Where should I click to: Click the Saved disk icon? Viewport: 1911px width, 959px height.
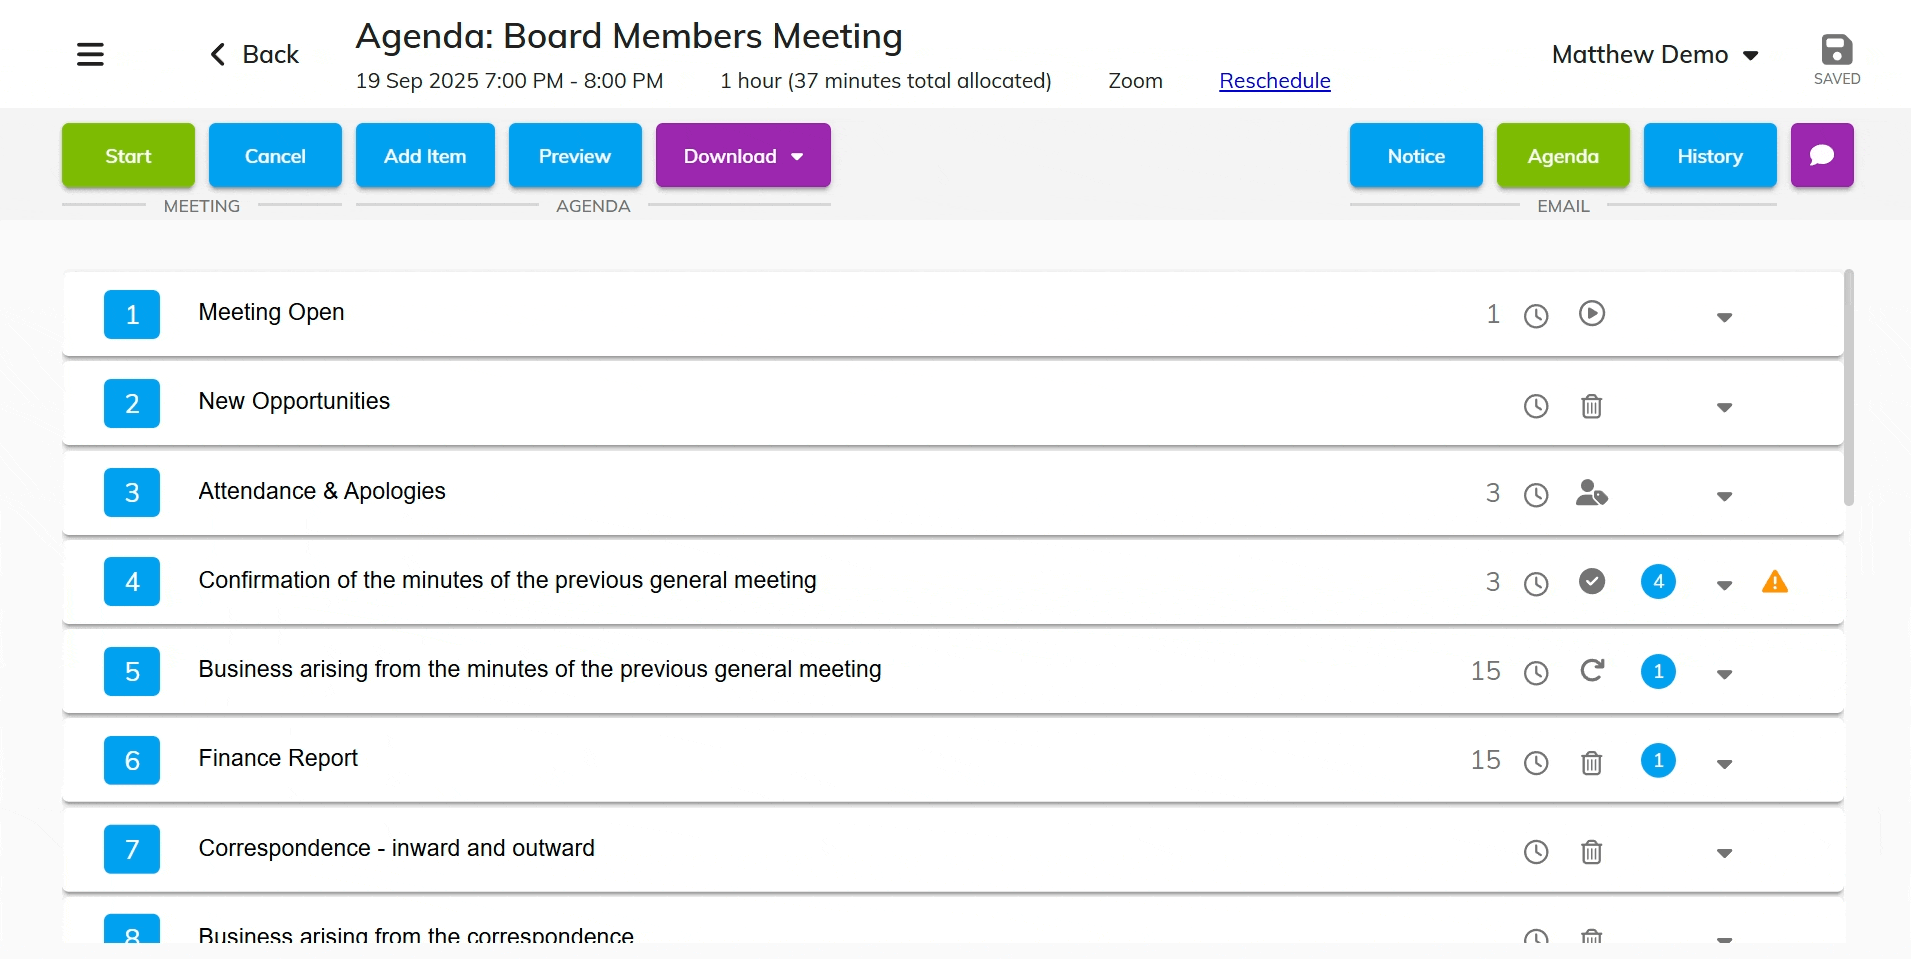point(1836,51)
